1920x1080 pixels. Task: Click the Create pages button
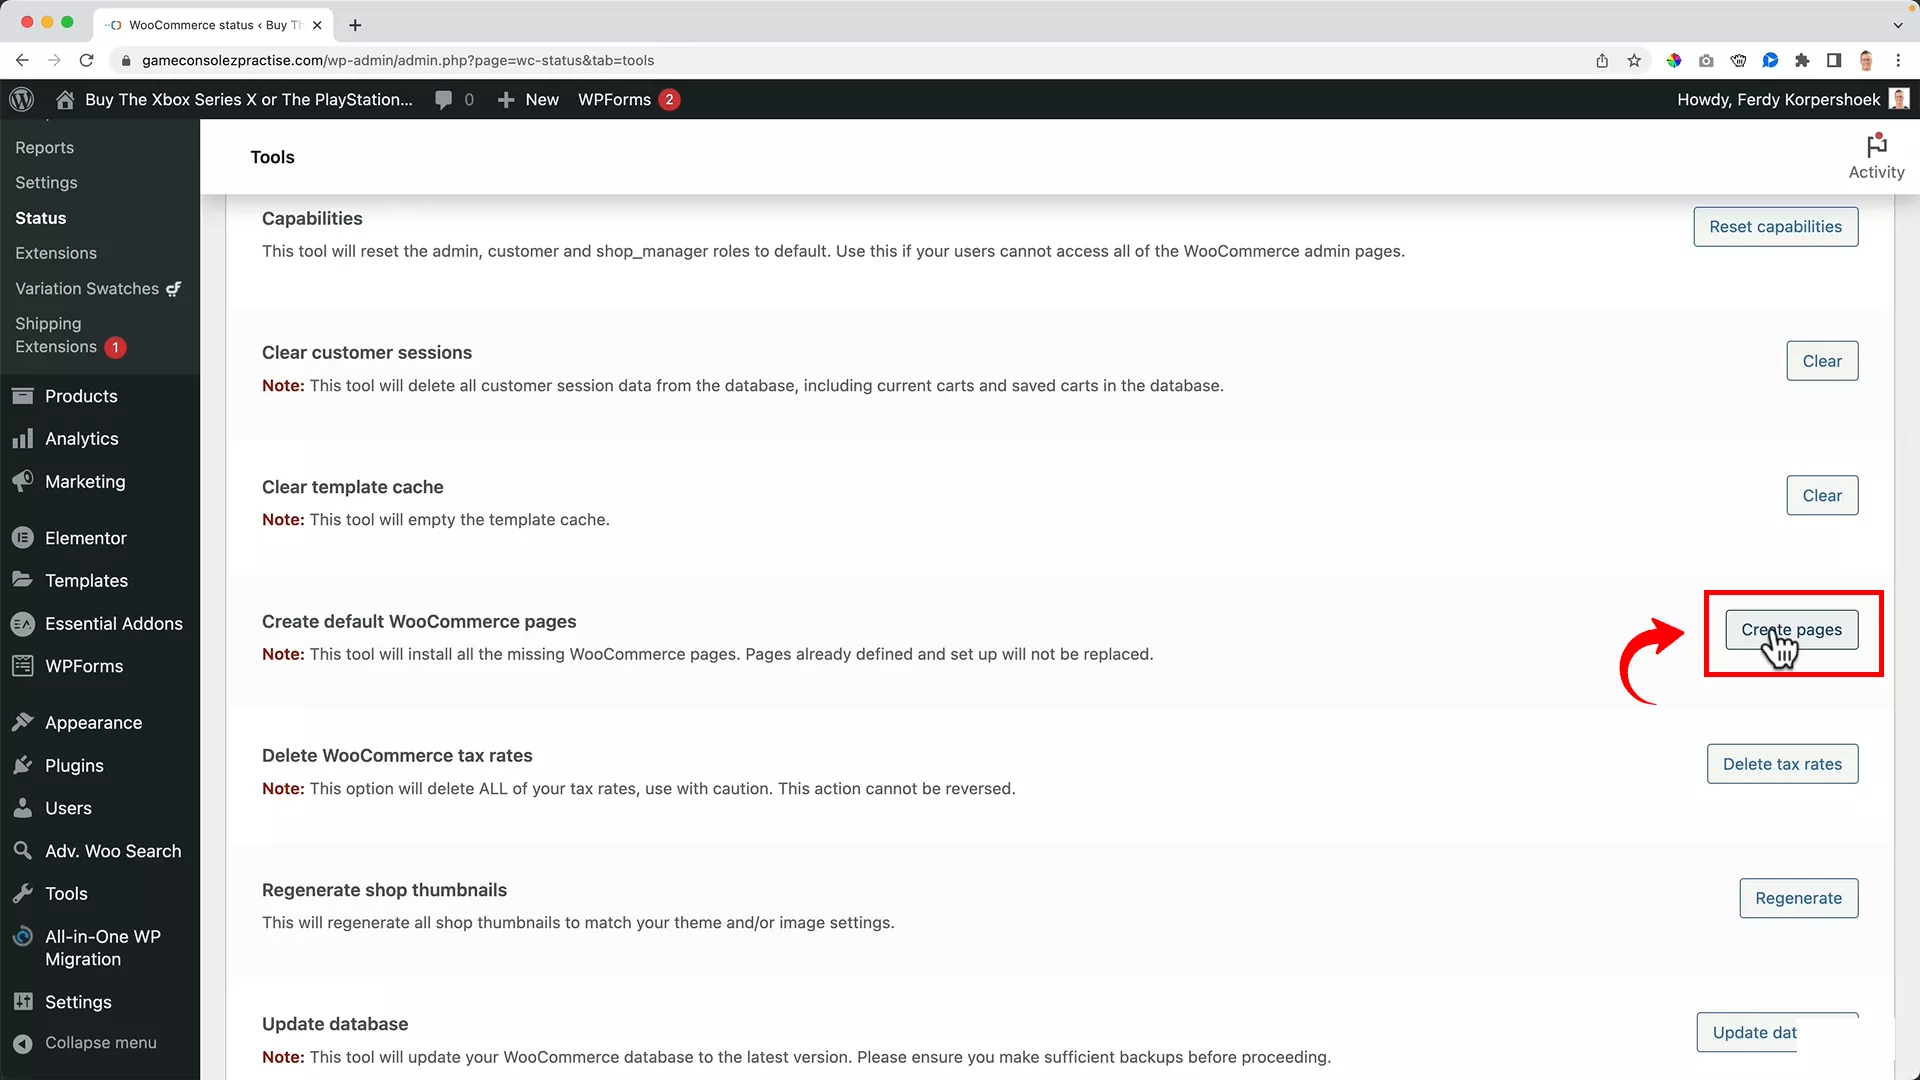[x=1791, y=629]
